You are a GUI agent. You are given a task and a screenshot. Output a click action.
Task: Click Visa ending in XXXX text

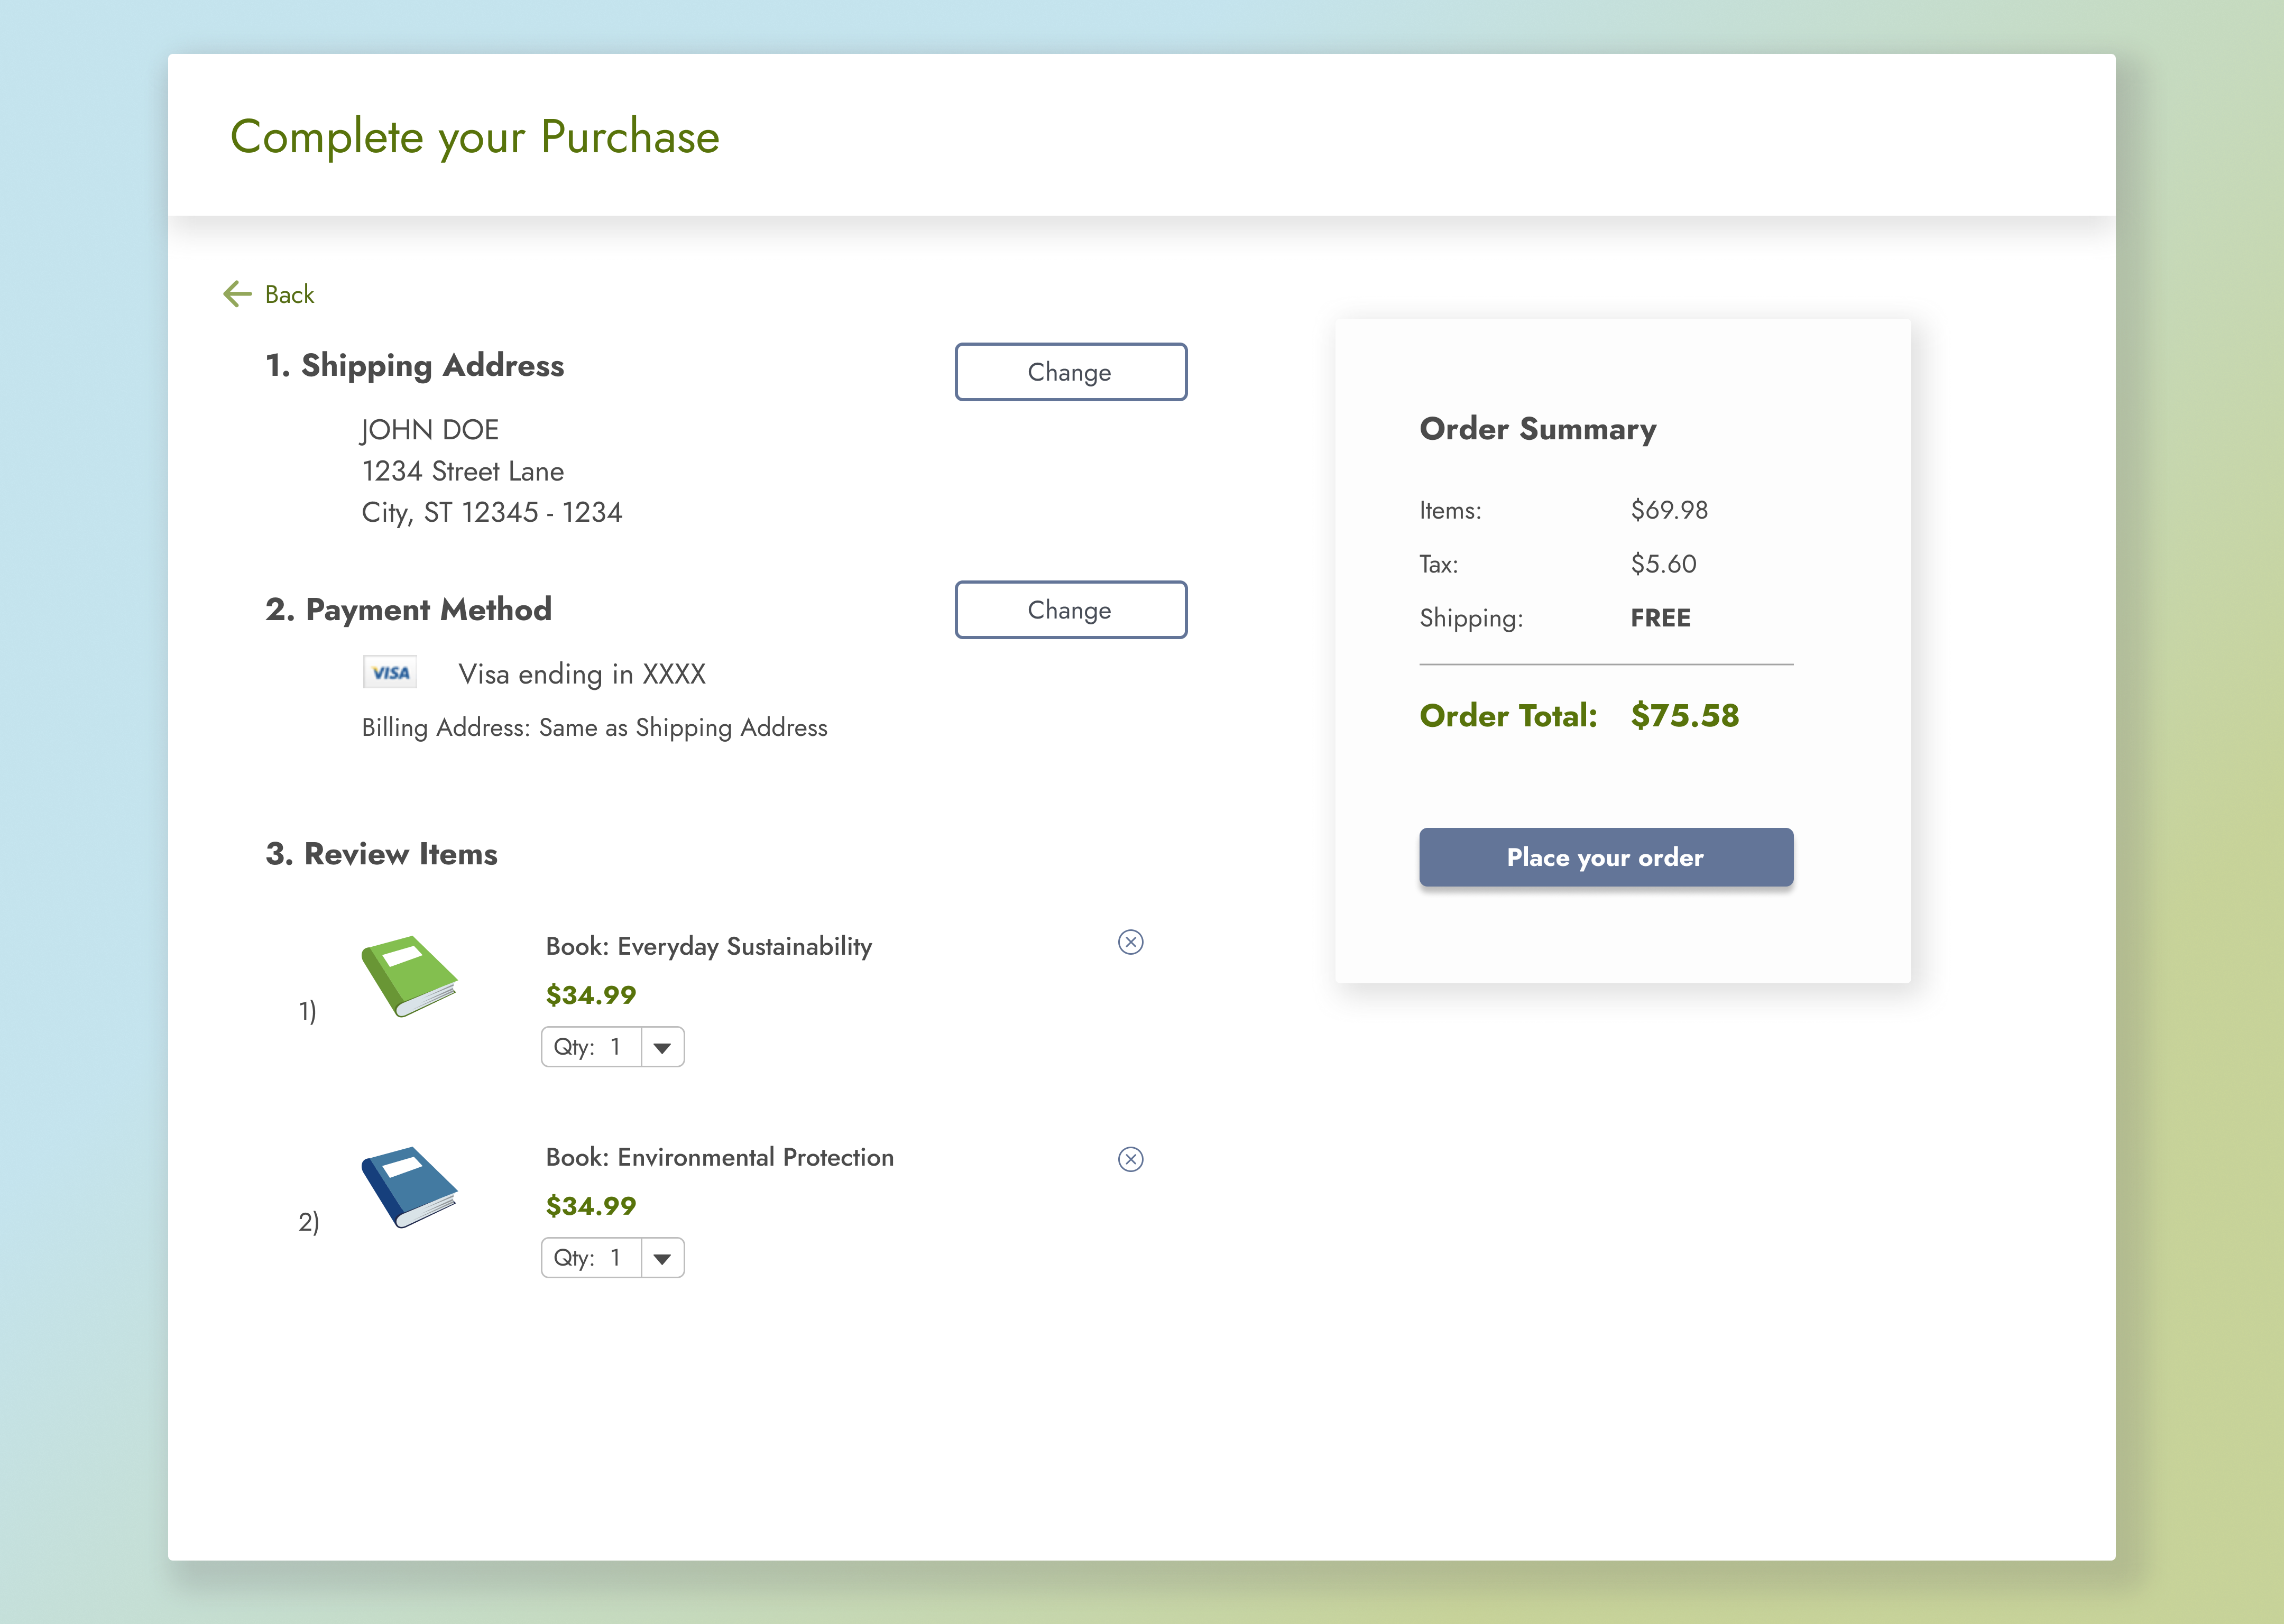(582, 674)
